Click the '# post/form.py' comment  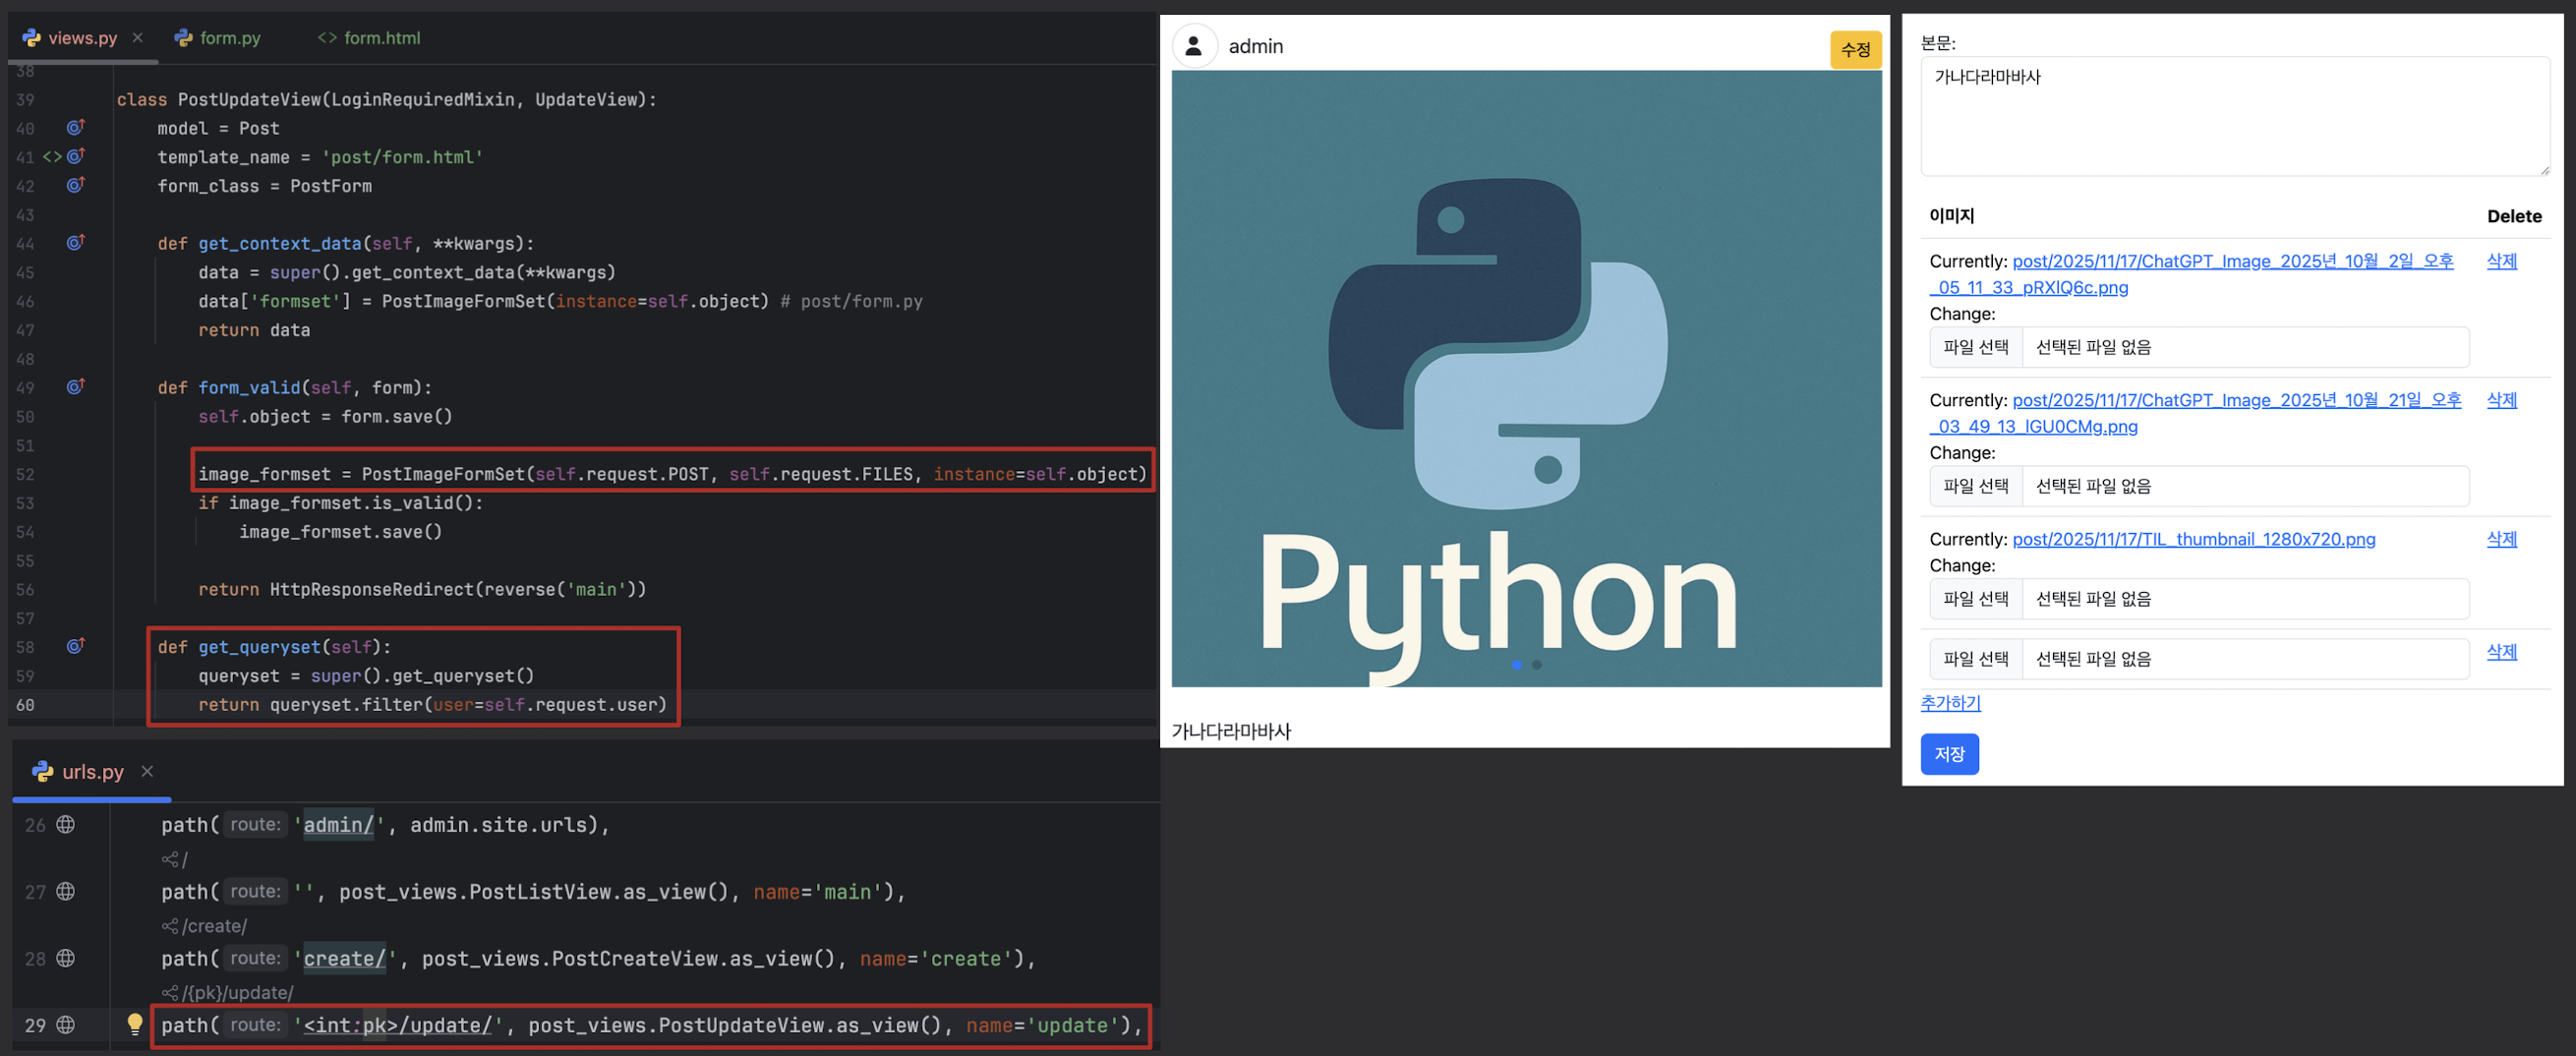click(851, 301)
